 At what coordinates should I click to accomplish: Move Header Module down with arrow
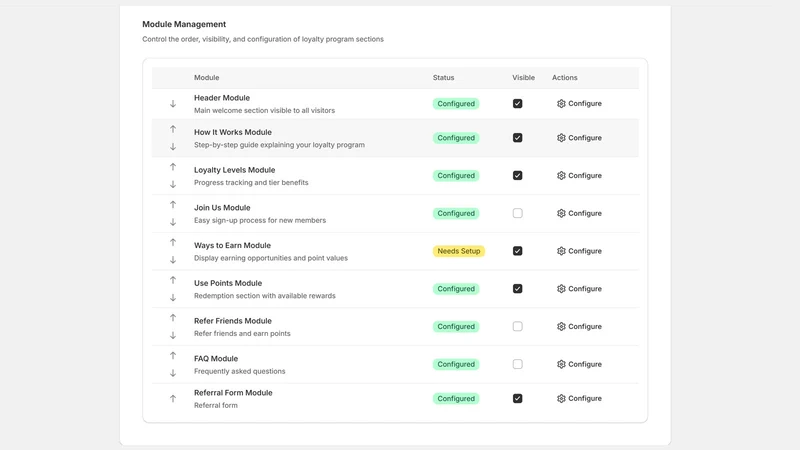tap(173, 104)
